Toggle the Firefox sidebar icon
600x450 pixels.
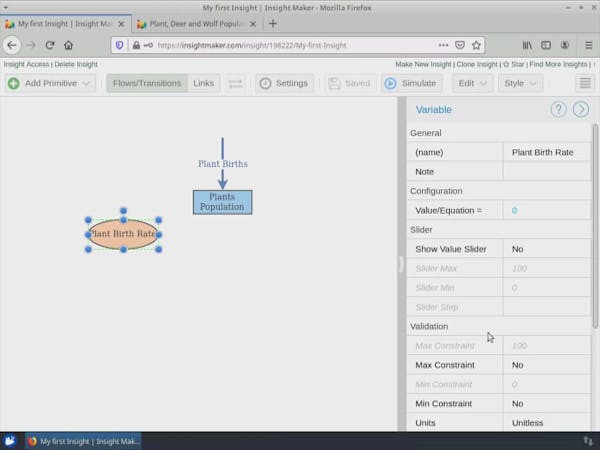[x=546, y=45]
